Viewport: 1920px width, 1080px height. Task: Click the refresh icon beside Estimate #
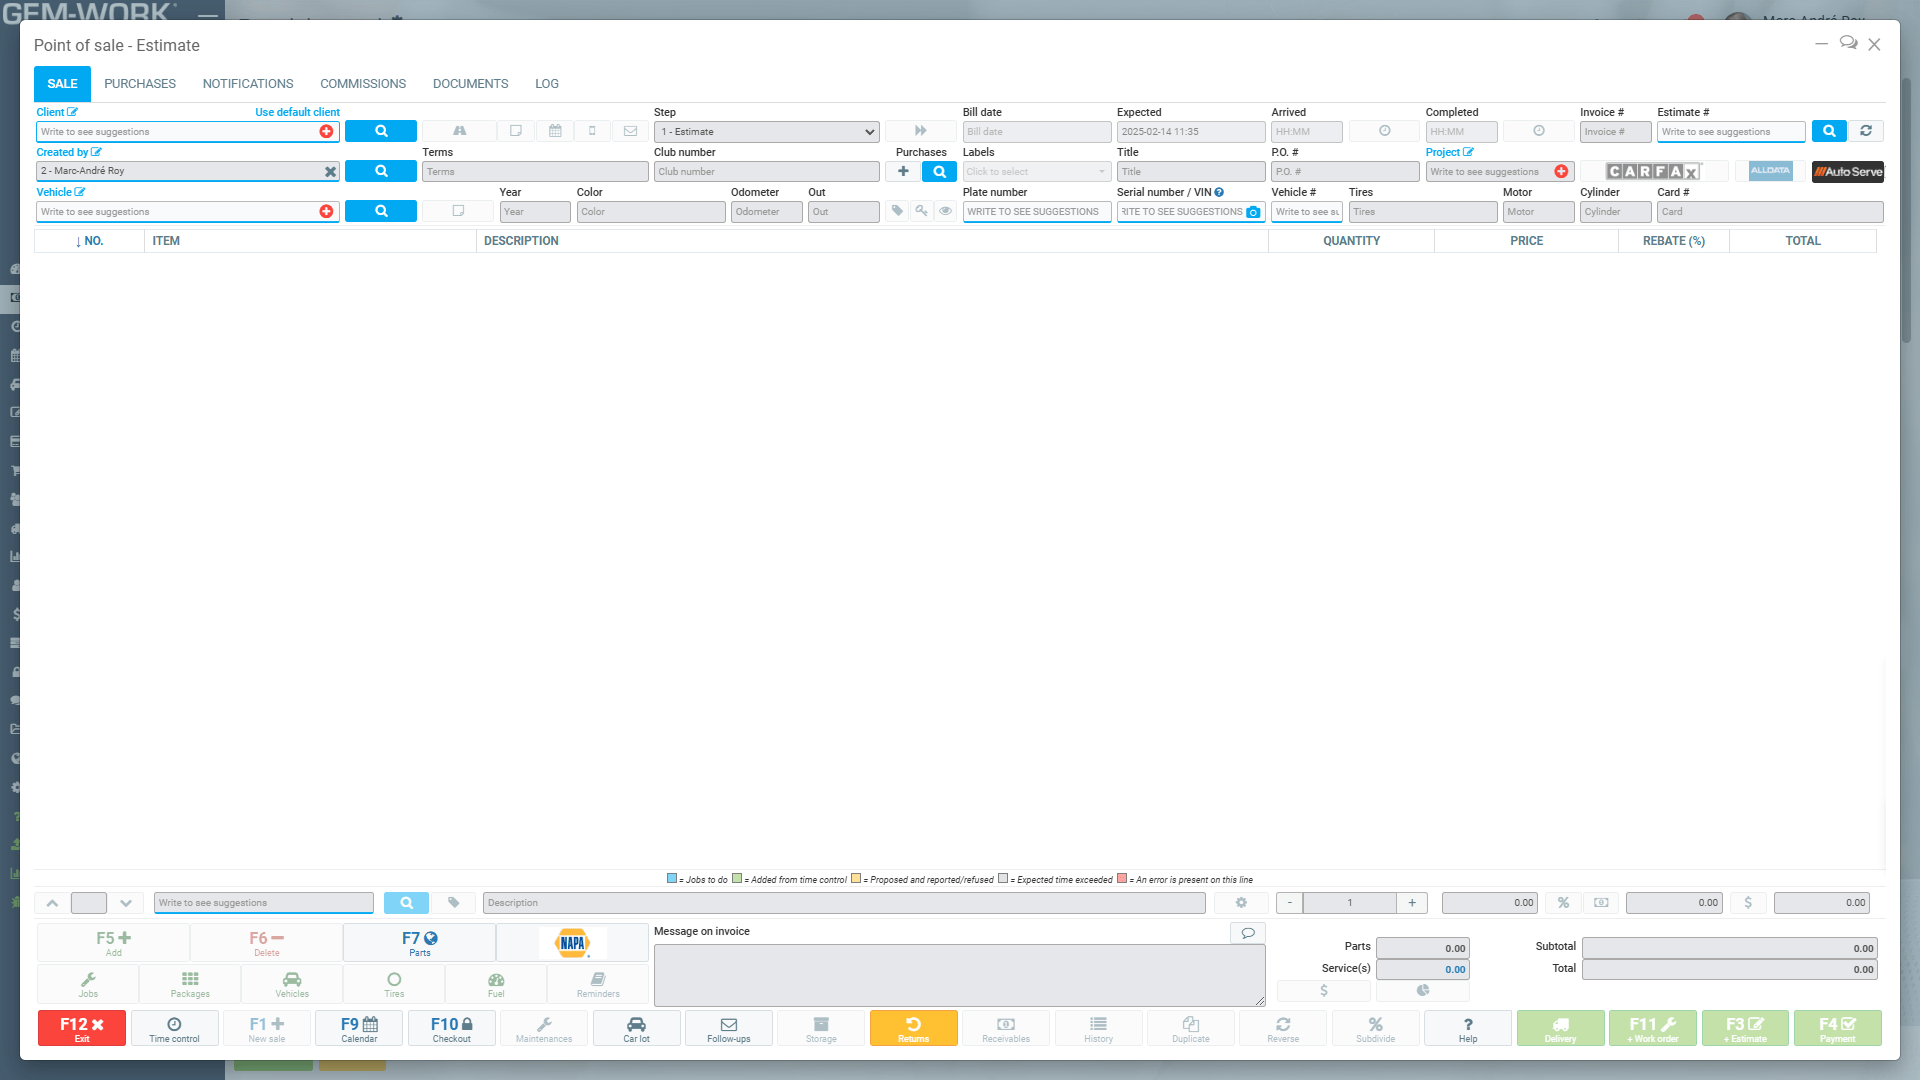(x=1866, y=131)
